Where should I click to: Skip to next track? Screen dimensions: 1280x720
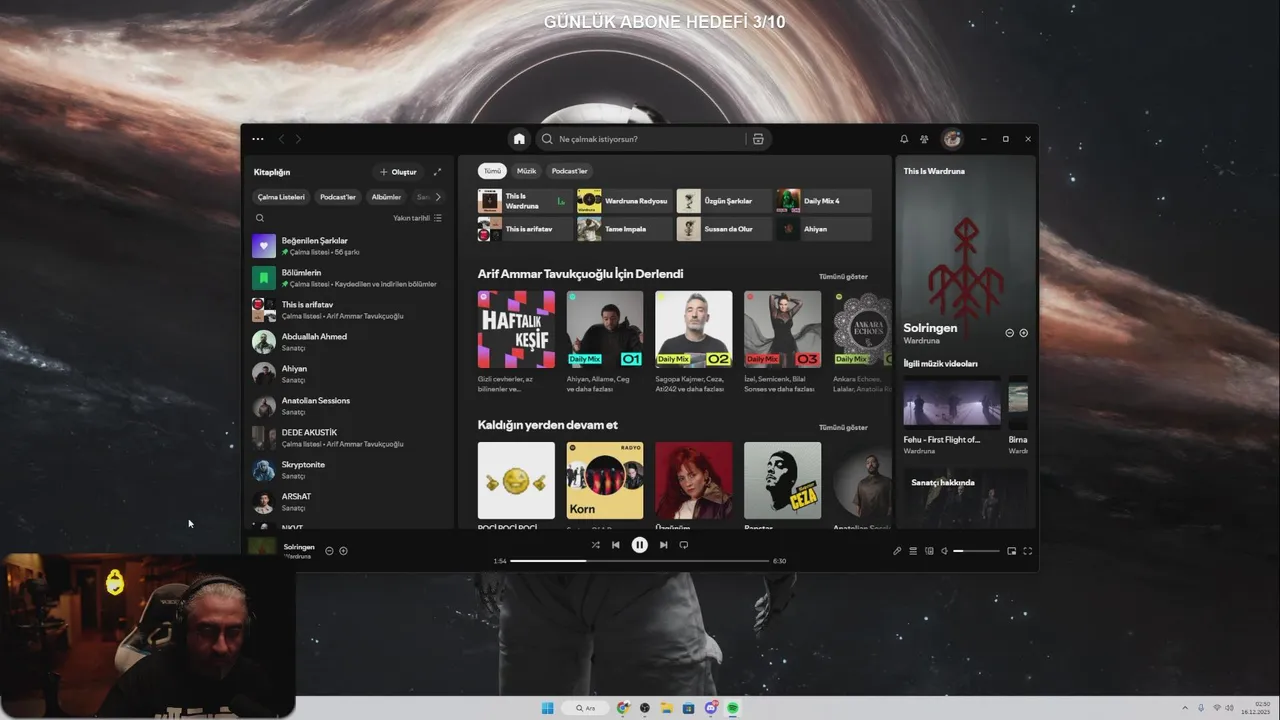(663, 545)
